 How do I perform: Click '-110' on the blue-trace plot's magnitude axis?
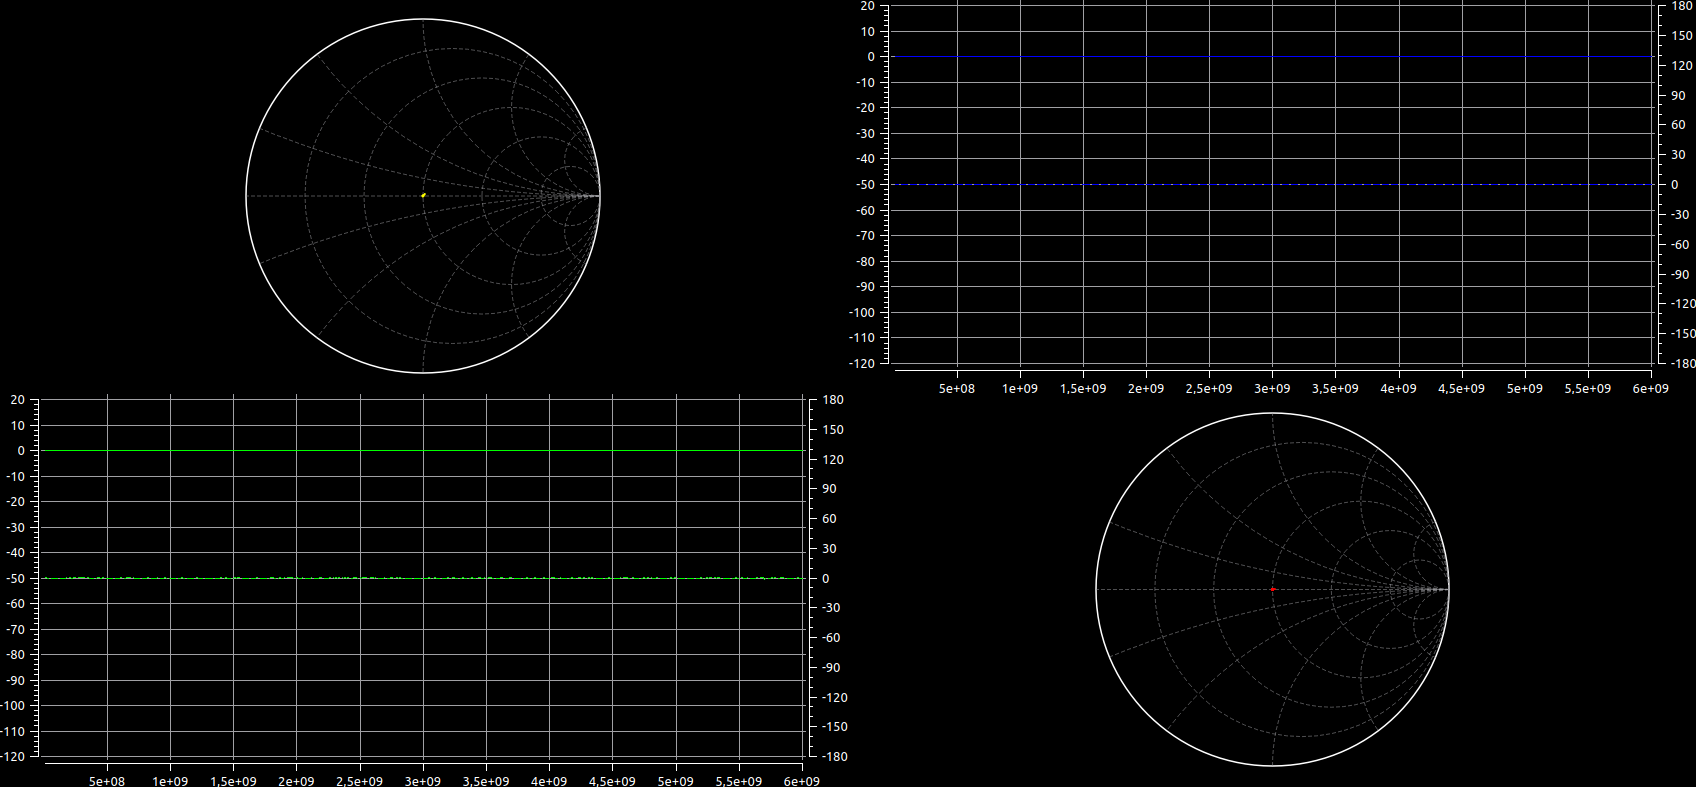861,338
